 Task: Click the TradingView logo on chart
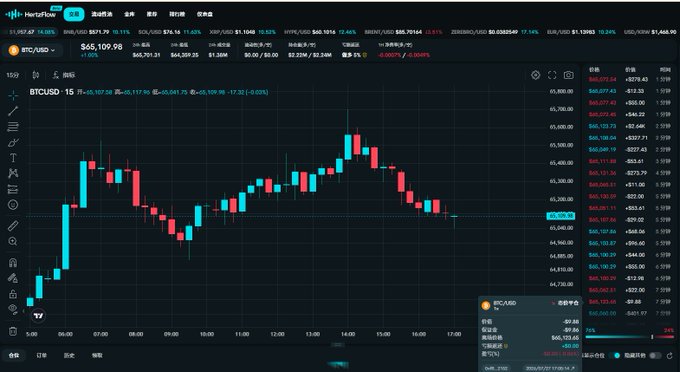39,316
